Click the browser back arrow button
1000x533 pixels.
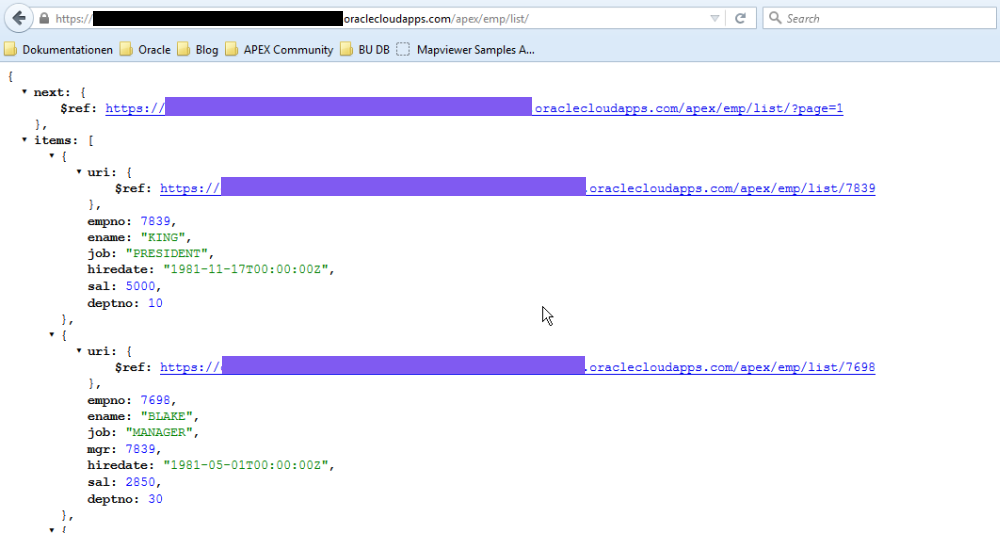18,18
